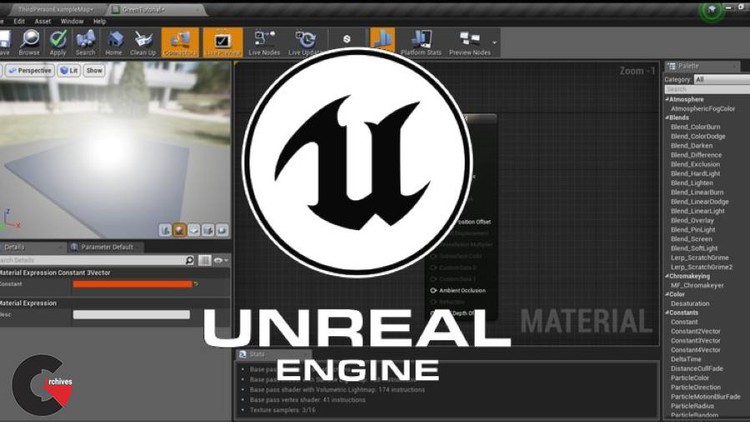
Task: Select the sphere preview mesh icon
Action: [x=181, y=229]
